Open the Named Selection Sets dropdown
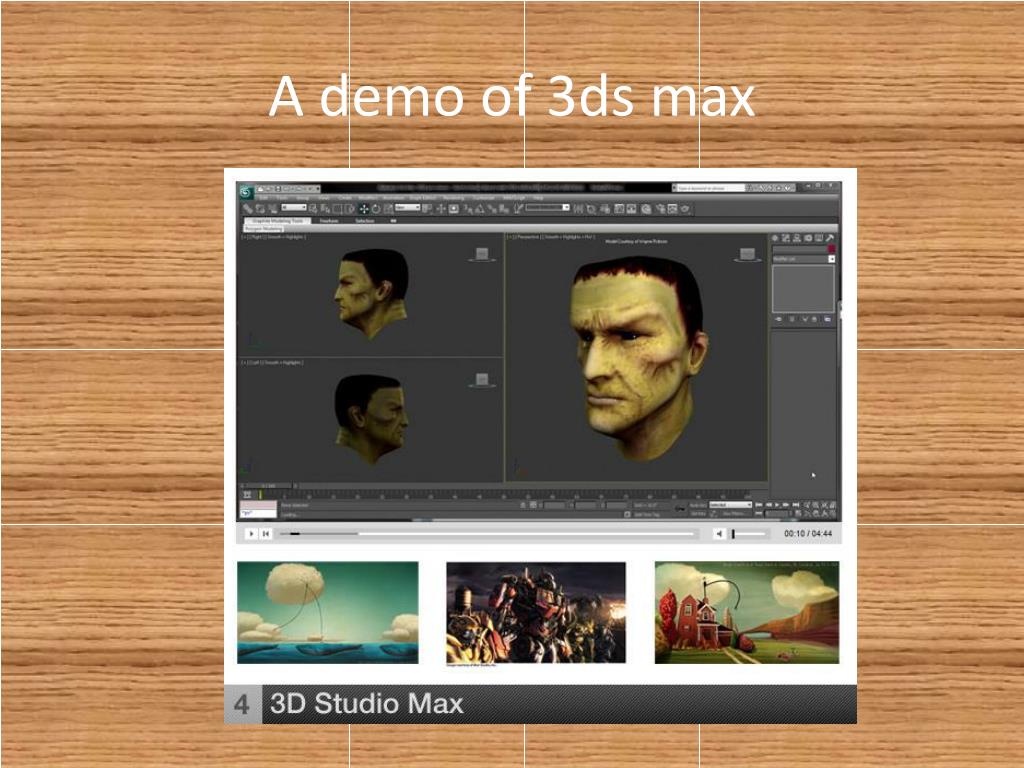This screenshot has width=1024, height=768. point(548,208)
